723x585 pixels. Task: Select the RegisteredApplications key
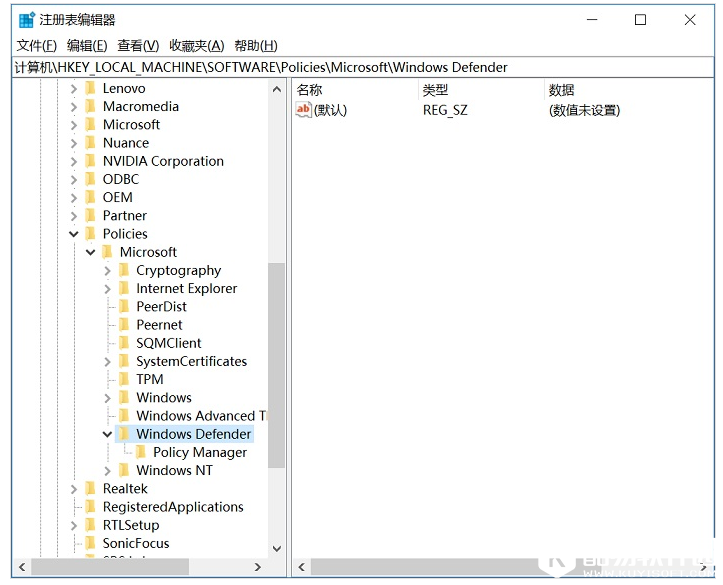(x=173, y=507)
